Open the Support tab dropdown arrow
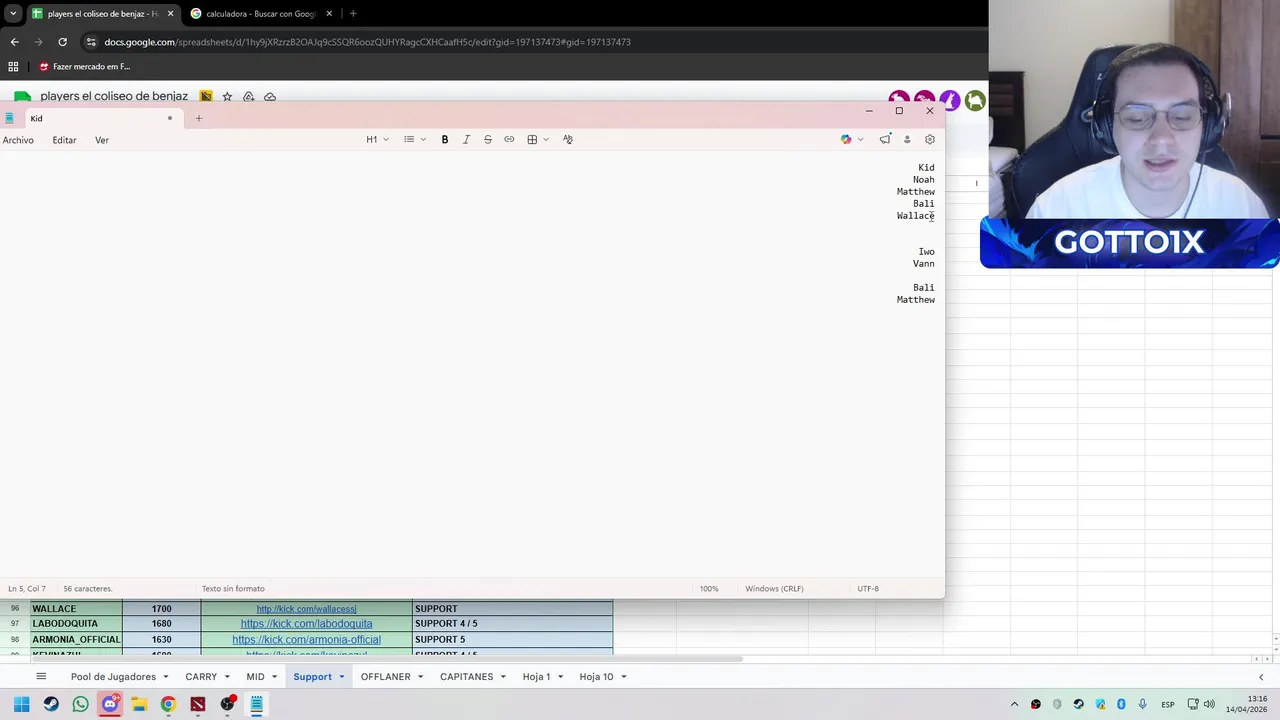Screen dimensions: 1280x720 pos(342,677)
